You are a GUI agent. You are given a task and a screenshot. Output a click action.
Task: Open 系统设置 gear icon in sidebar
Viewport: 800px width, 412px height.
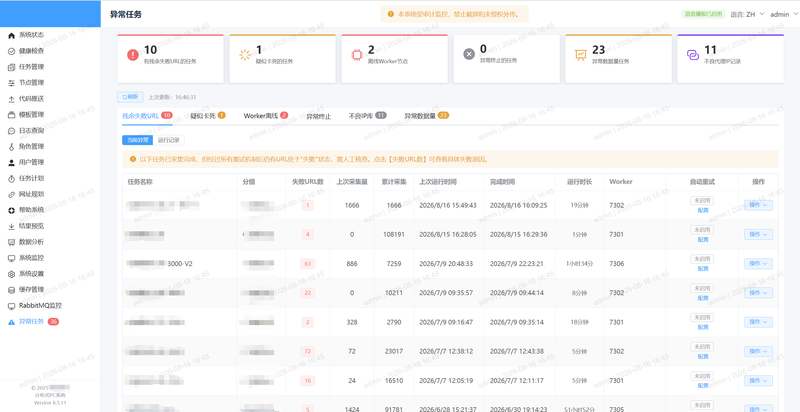[11, 274]
